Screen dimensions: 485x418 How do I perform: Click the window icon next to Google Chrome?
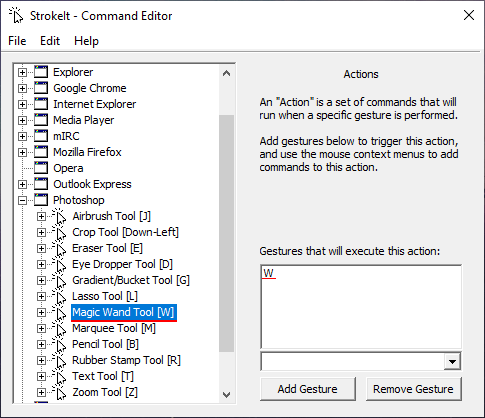[41, 88]
